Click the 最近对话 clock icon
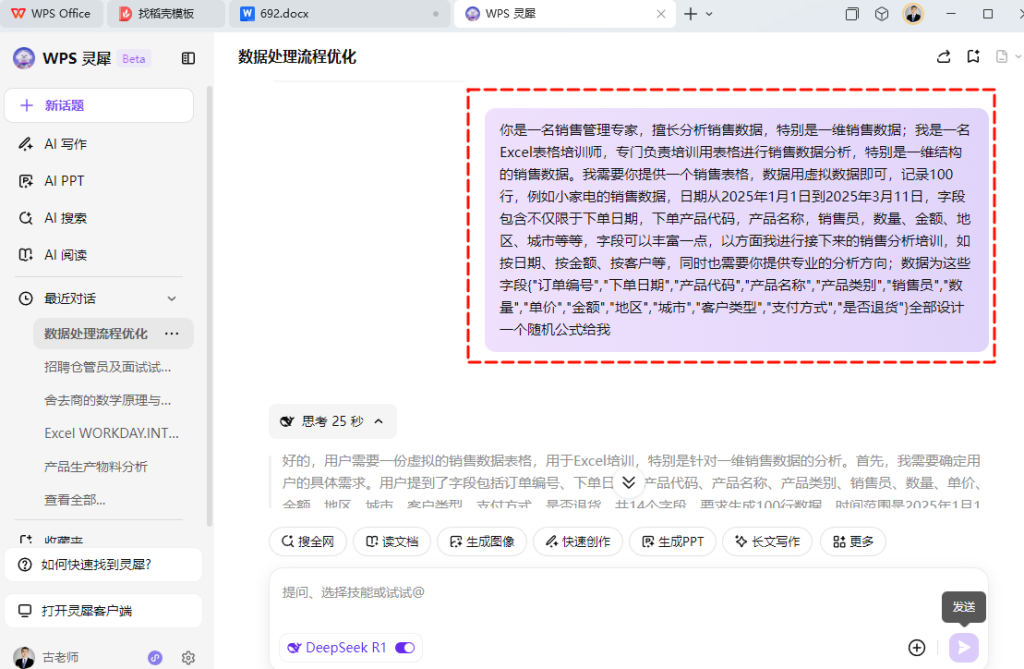Screen dimensions: 1024x669 pyautogui.click(x=25, y=299)
